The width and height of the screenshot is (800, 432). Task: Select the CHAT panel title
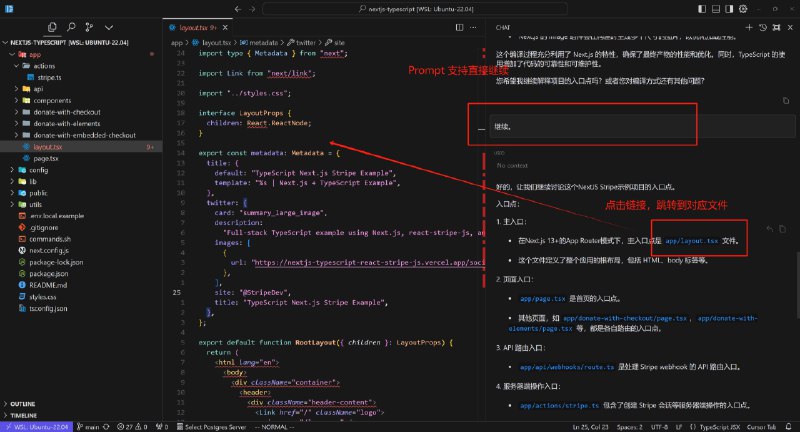tap(503, 28)
